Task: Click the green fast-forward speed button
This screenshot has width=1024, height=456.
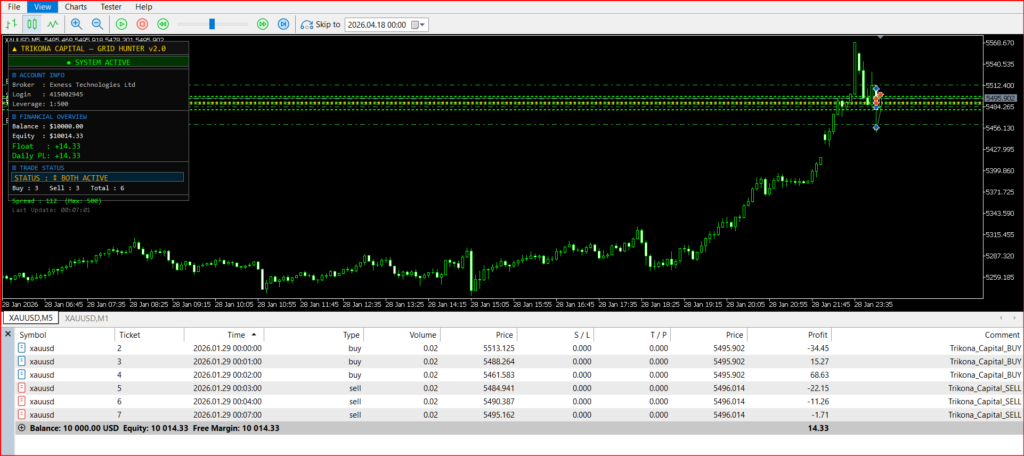Action: coord(263,24)
